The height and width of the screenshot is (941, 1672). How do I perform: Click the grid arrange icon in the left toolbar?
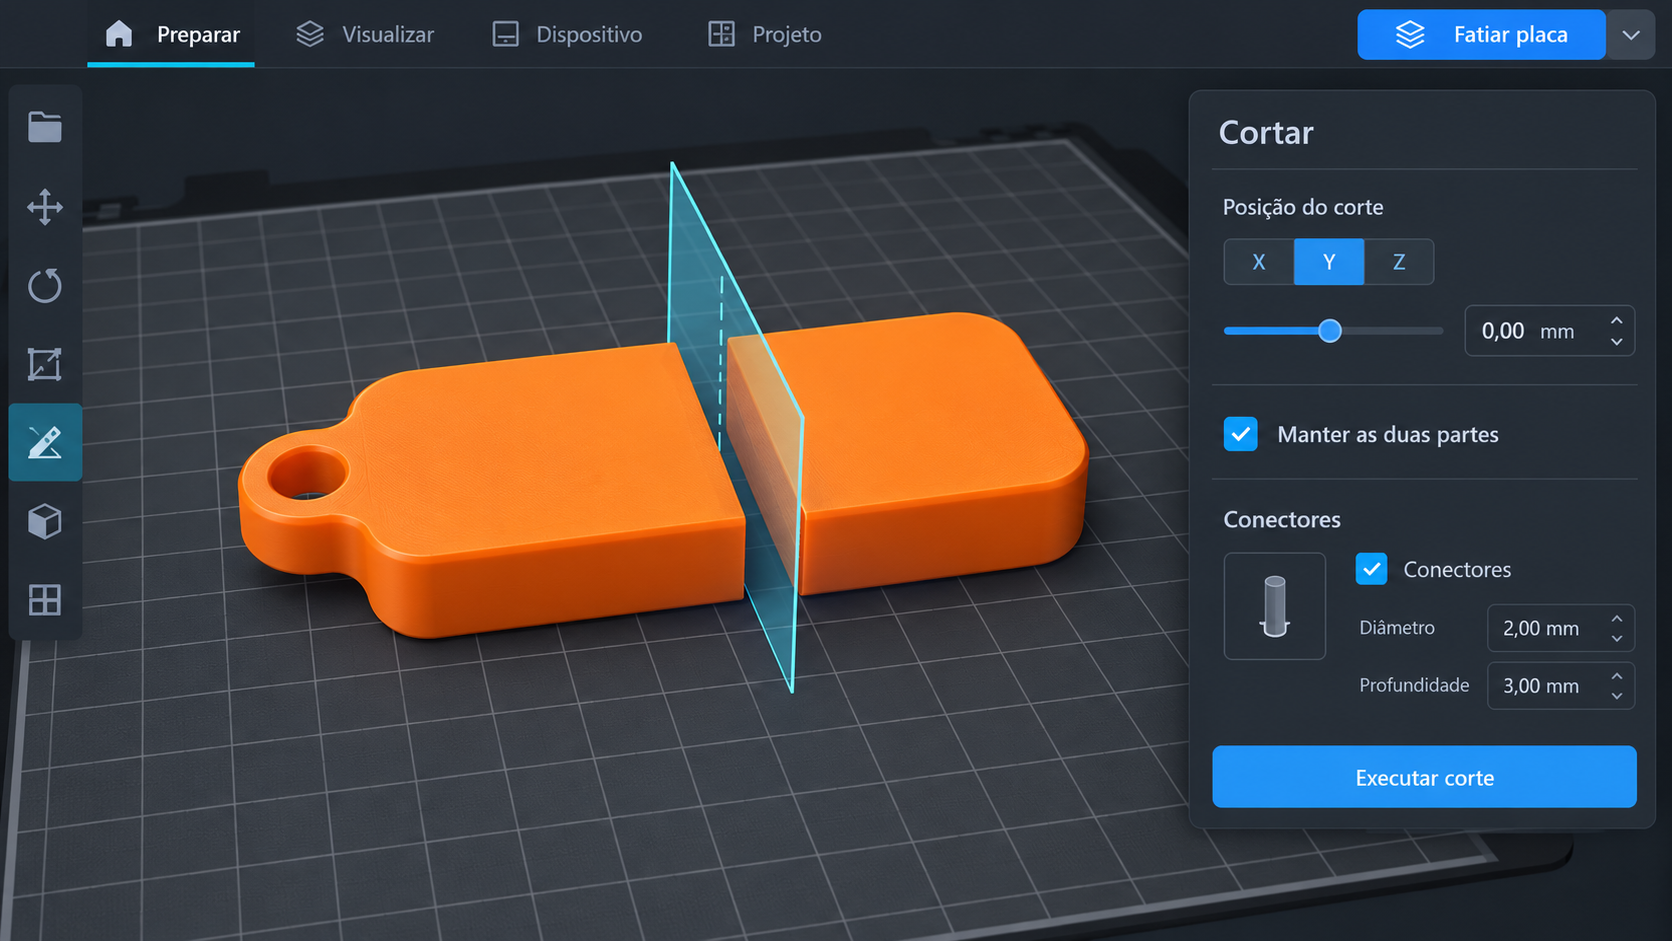coord(45,600)
